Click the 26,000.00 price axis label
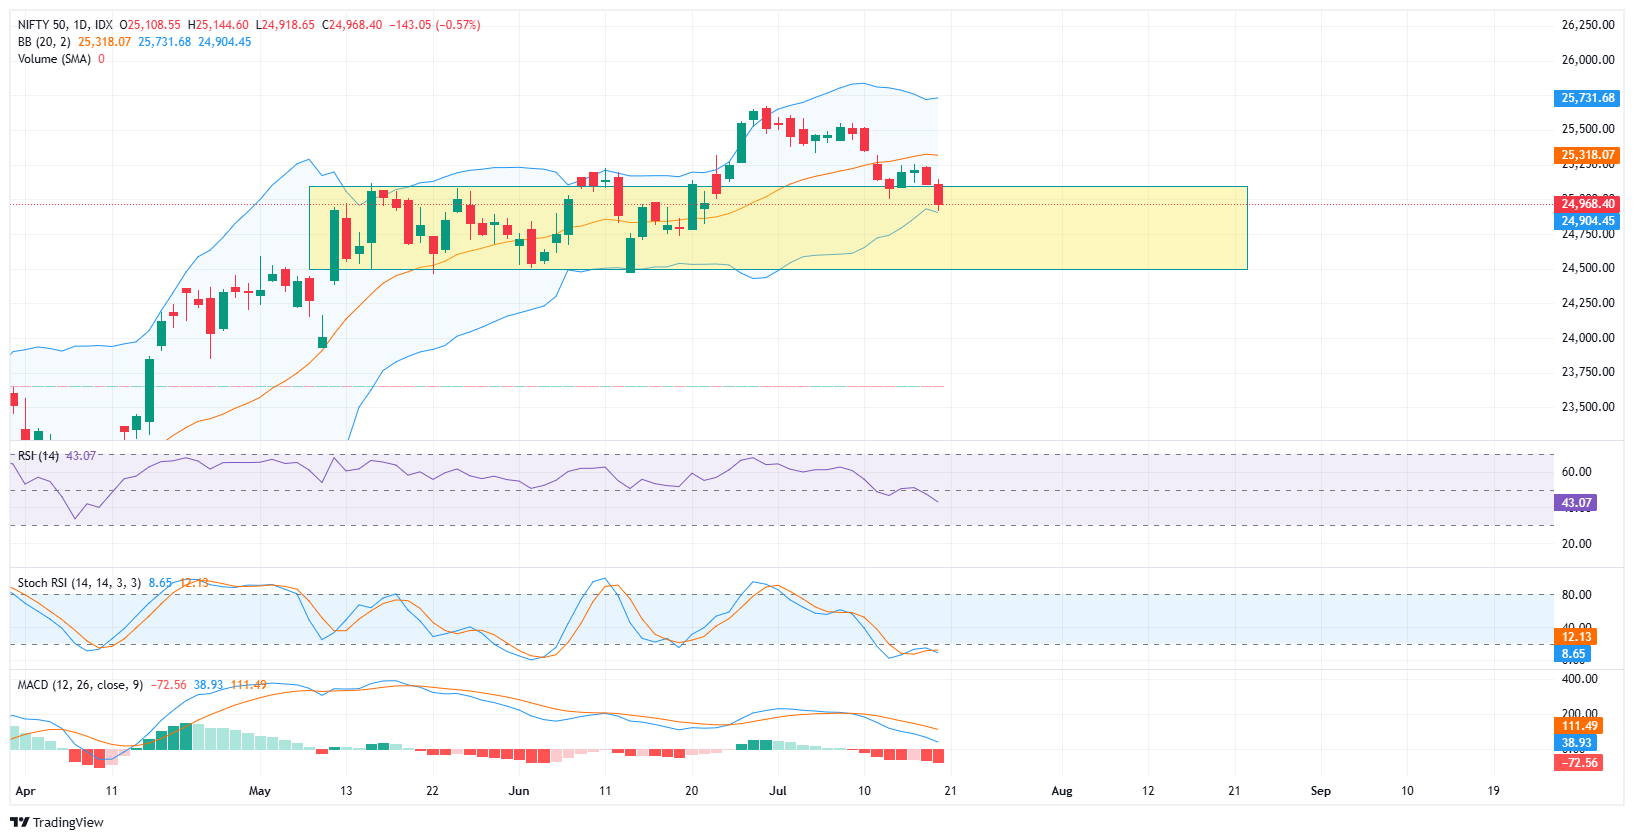The height and width of the screenshot is (840, 1634). pos(1588,60)
